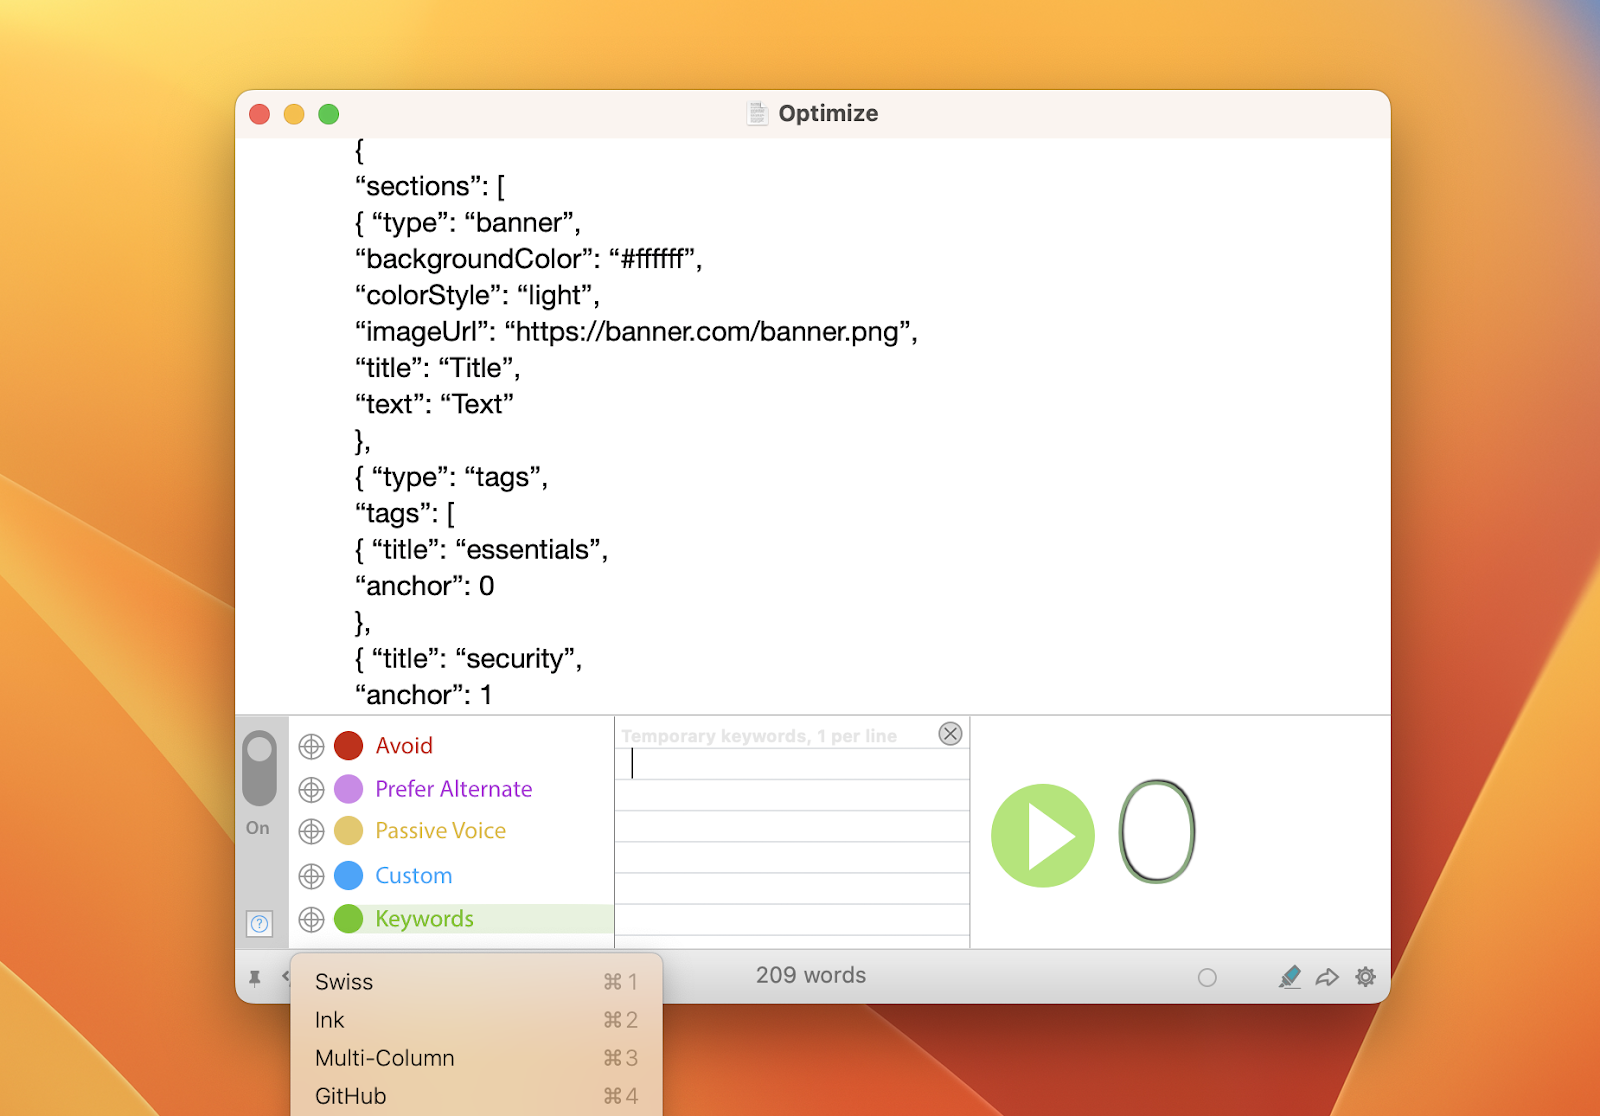
Task: Select the target icon next to Avoid
Action: (310, 745)
